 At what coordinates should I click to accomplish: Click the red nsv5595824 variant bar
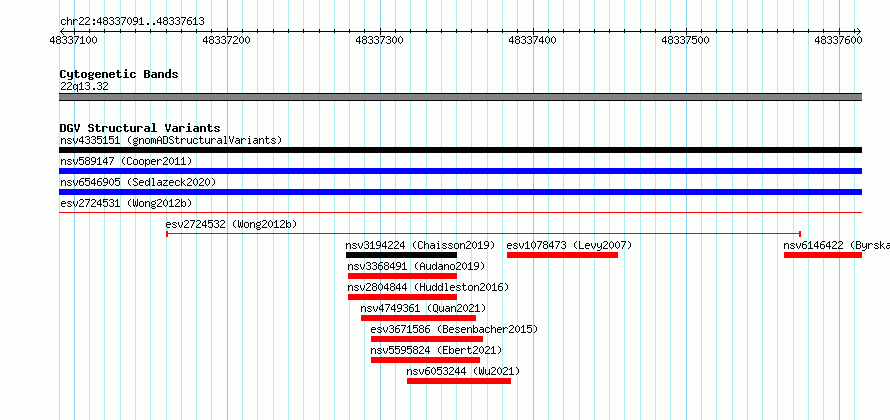tap(426, 360)
